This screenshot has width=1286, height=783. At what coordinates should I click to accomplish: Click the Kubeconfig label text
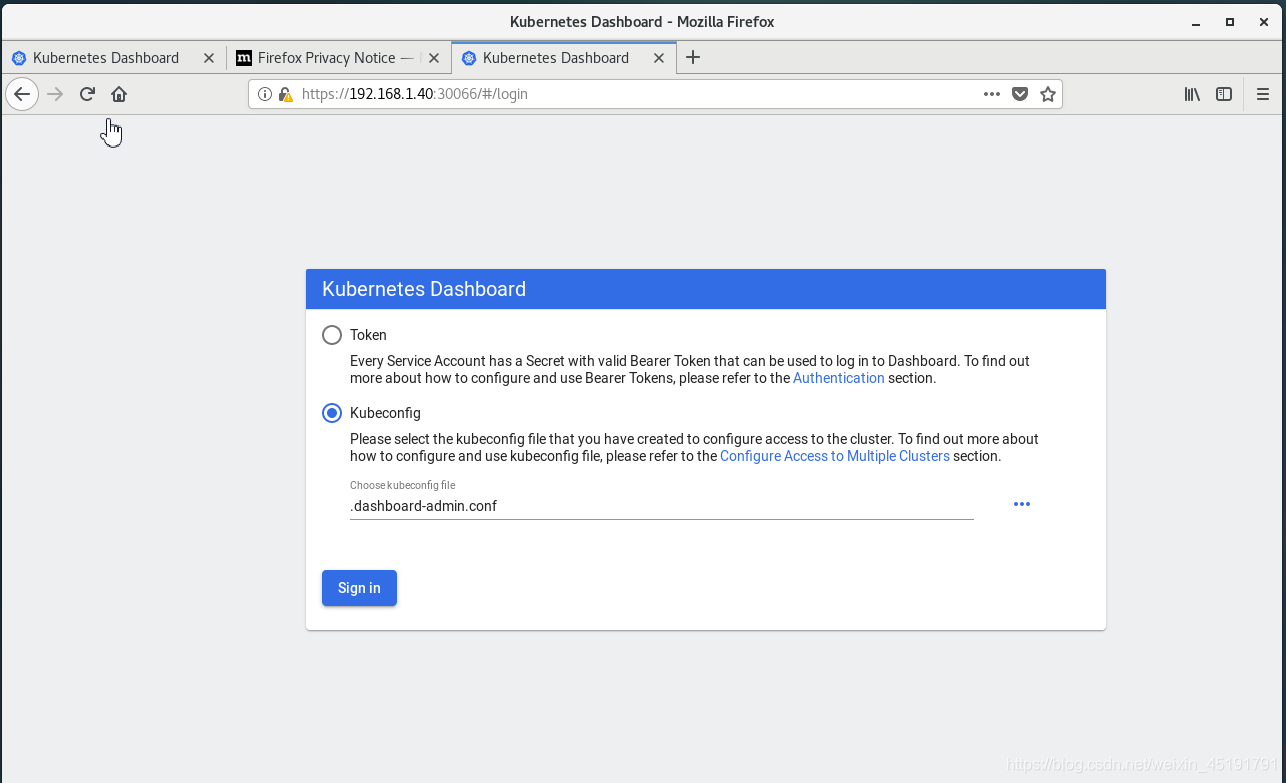click(385, 413)
